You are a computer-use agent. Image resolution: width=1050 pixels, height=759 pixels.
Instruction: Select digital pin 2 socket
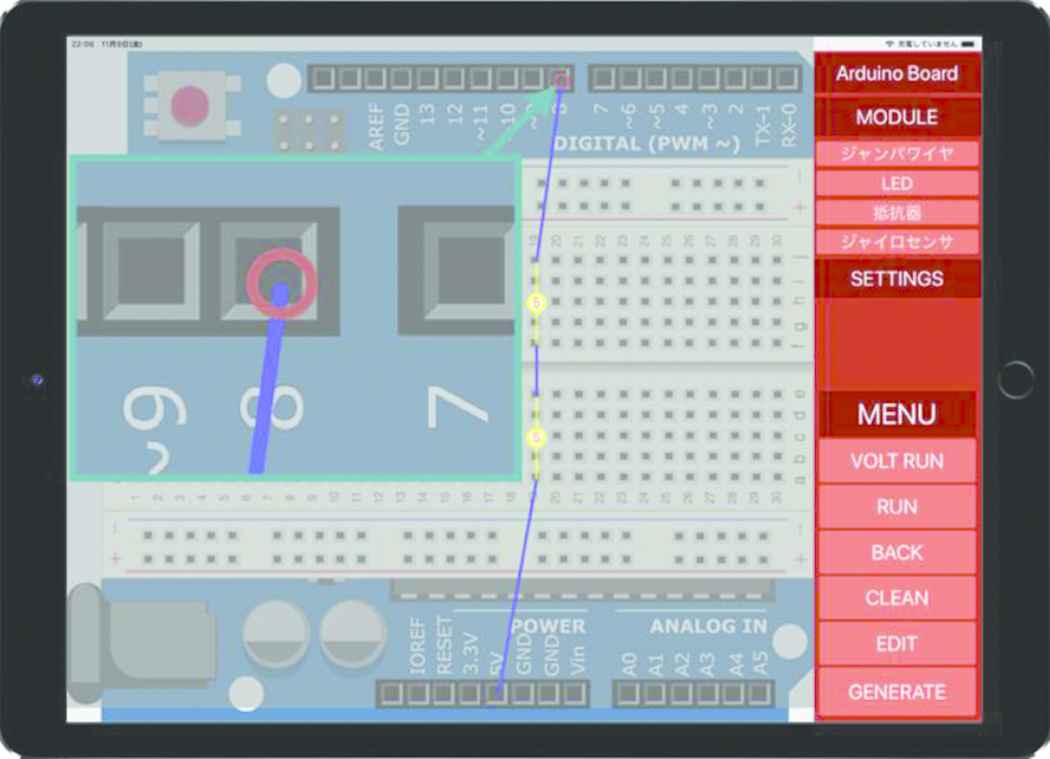734,79
